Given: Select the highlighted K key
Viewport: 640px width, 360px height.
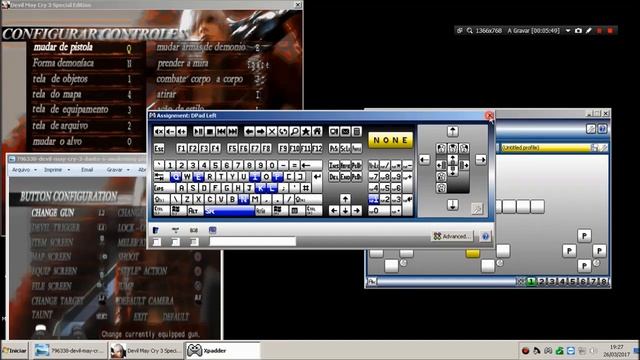Looking at the screenshot, I should tap(261, 188).
